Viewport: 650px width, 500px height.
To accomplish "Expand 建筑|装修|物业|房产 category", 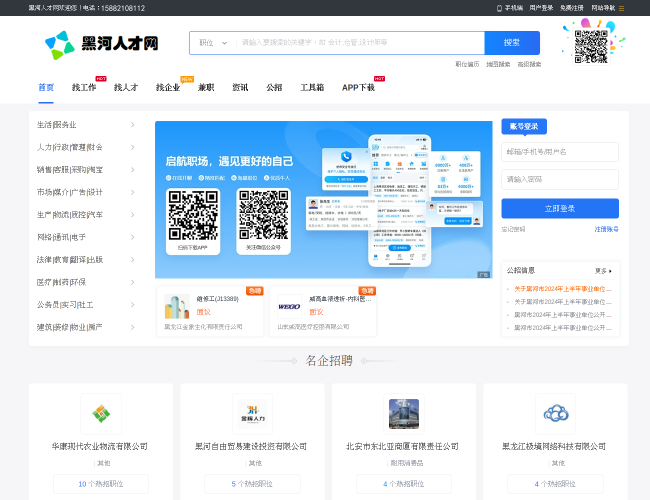I will pos(86,327).
